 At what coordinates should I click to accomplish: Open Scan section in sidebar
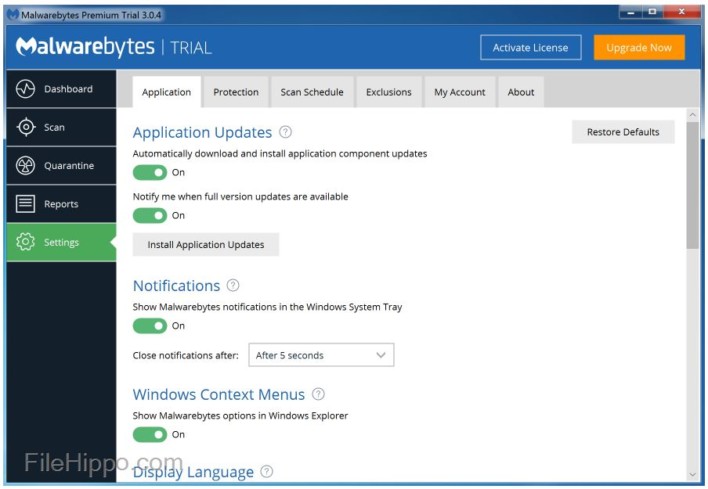(x=61, y=127)
